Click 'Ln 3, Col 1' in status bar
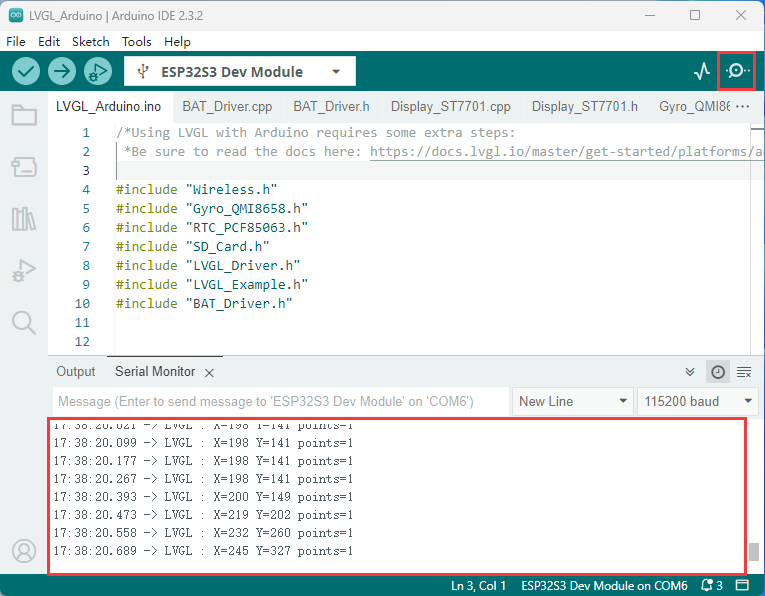 click(478, 585)
